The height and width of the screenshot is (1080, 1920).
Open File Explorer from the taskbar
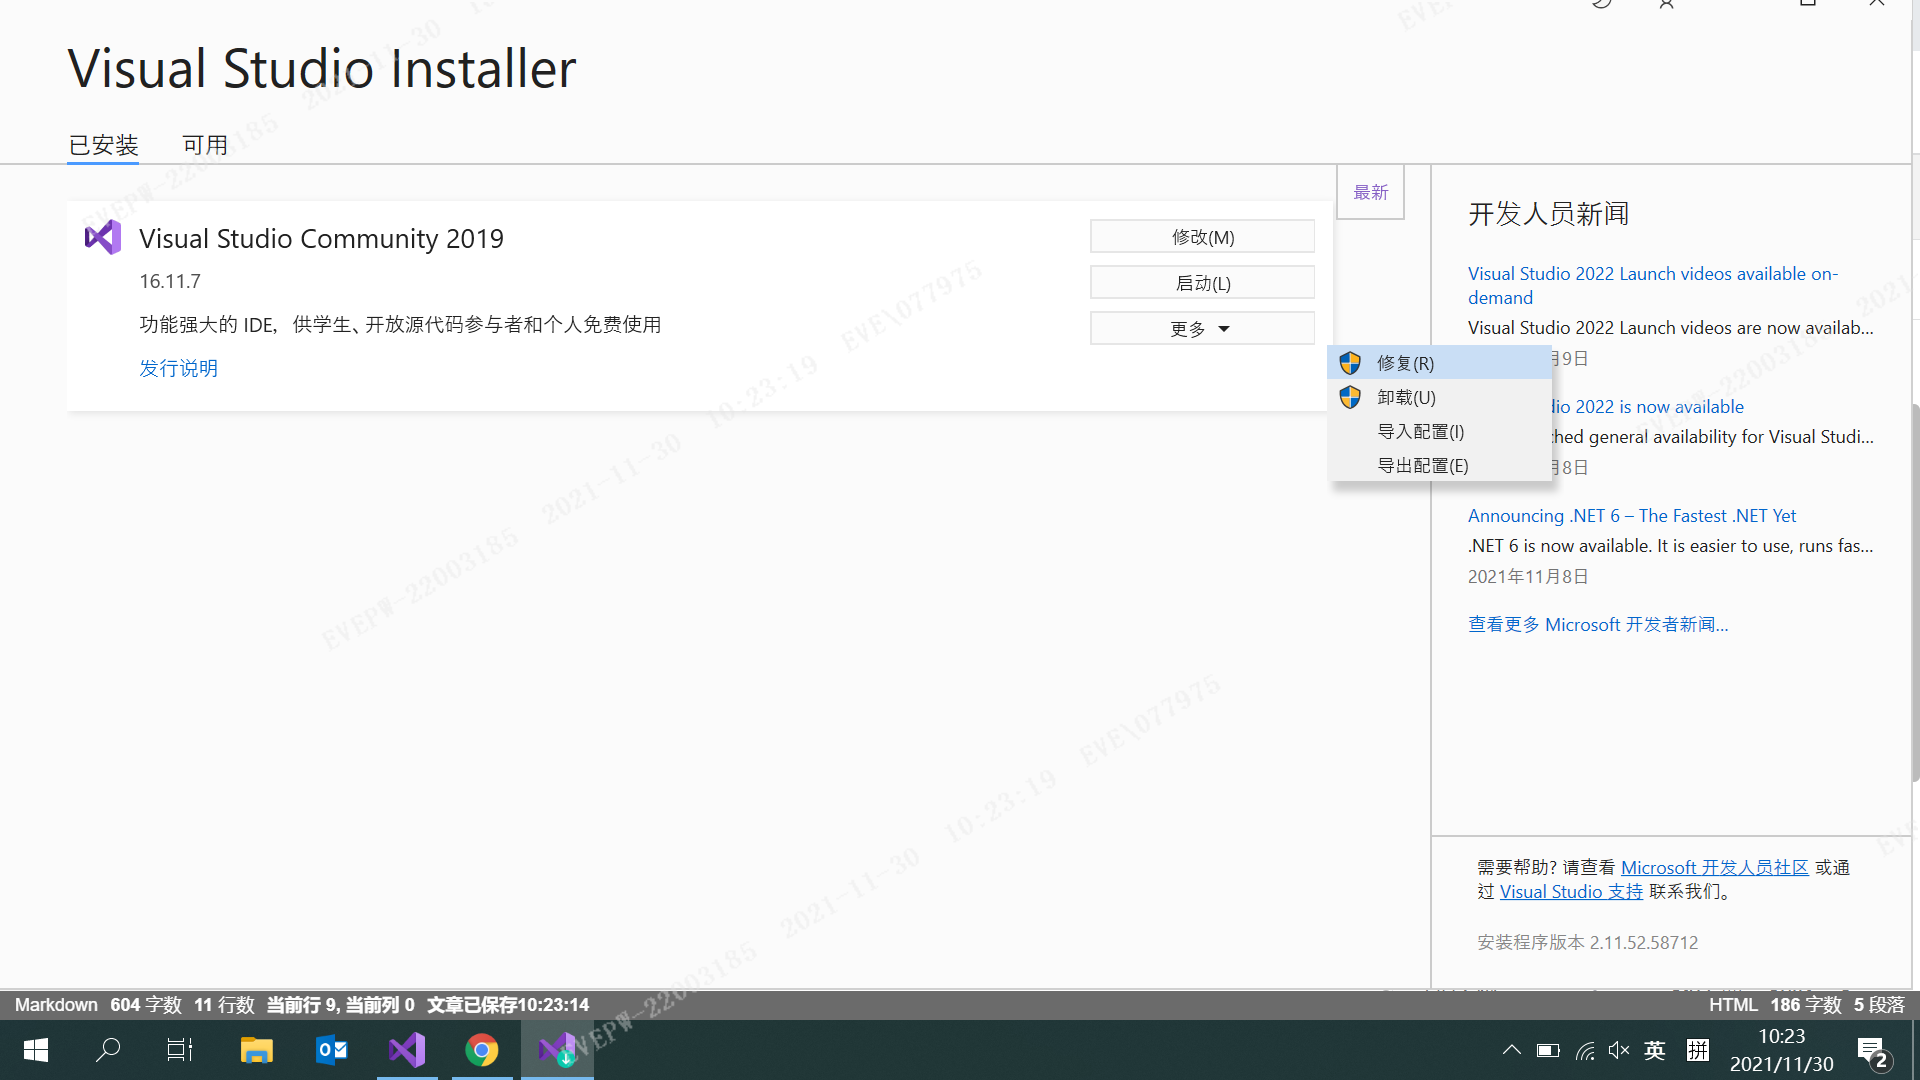tap(256, 1050)
